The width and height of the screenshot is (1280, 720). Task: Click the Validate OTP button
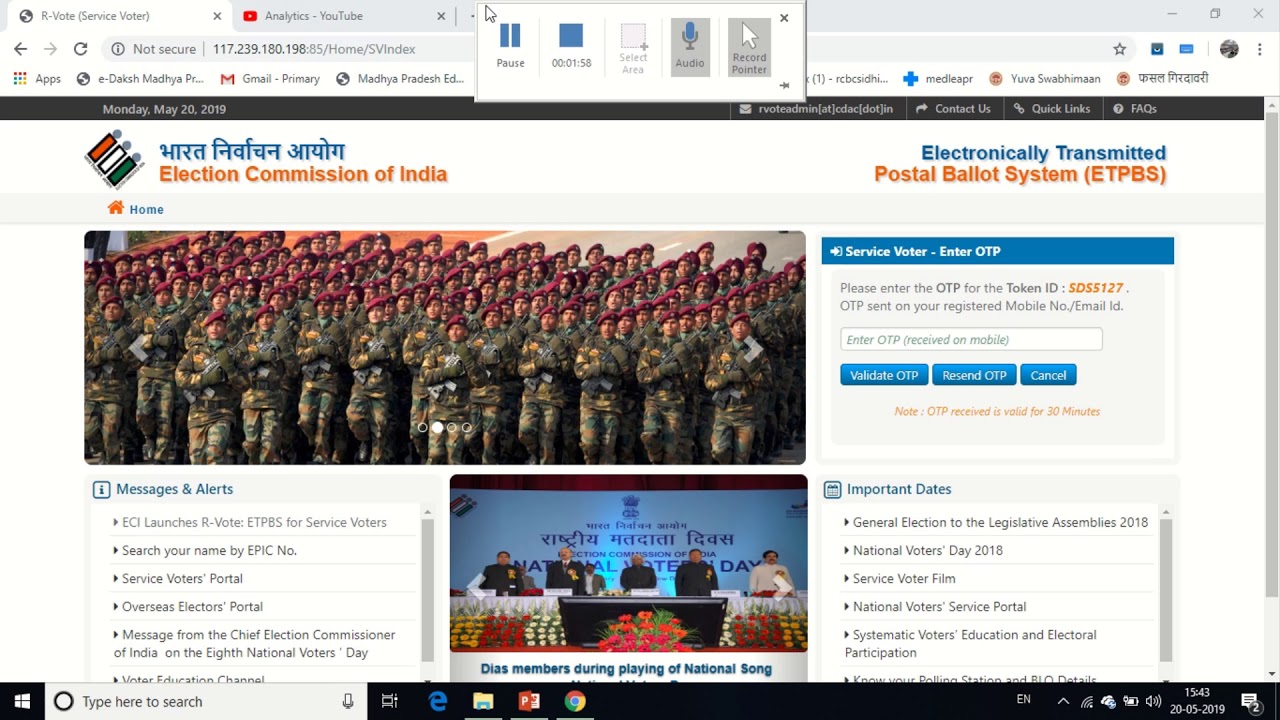[x=884, y=375]
